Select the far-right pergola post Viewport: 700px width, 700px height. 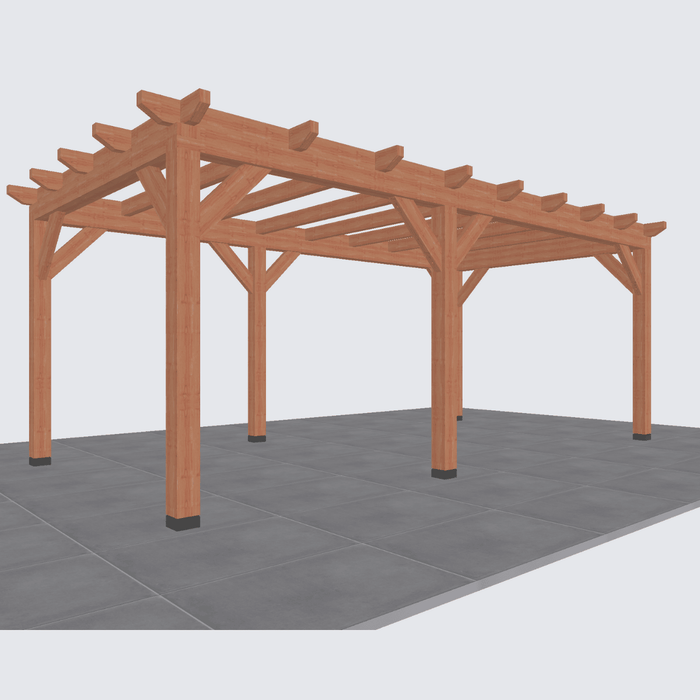point(642,342)
